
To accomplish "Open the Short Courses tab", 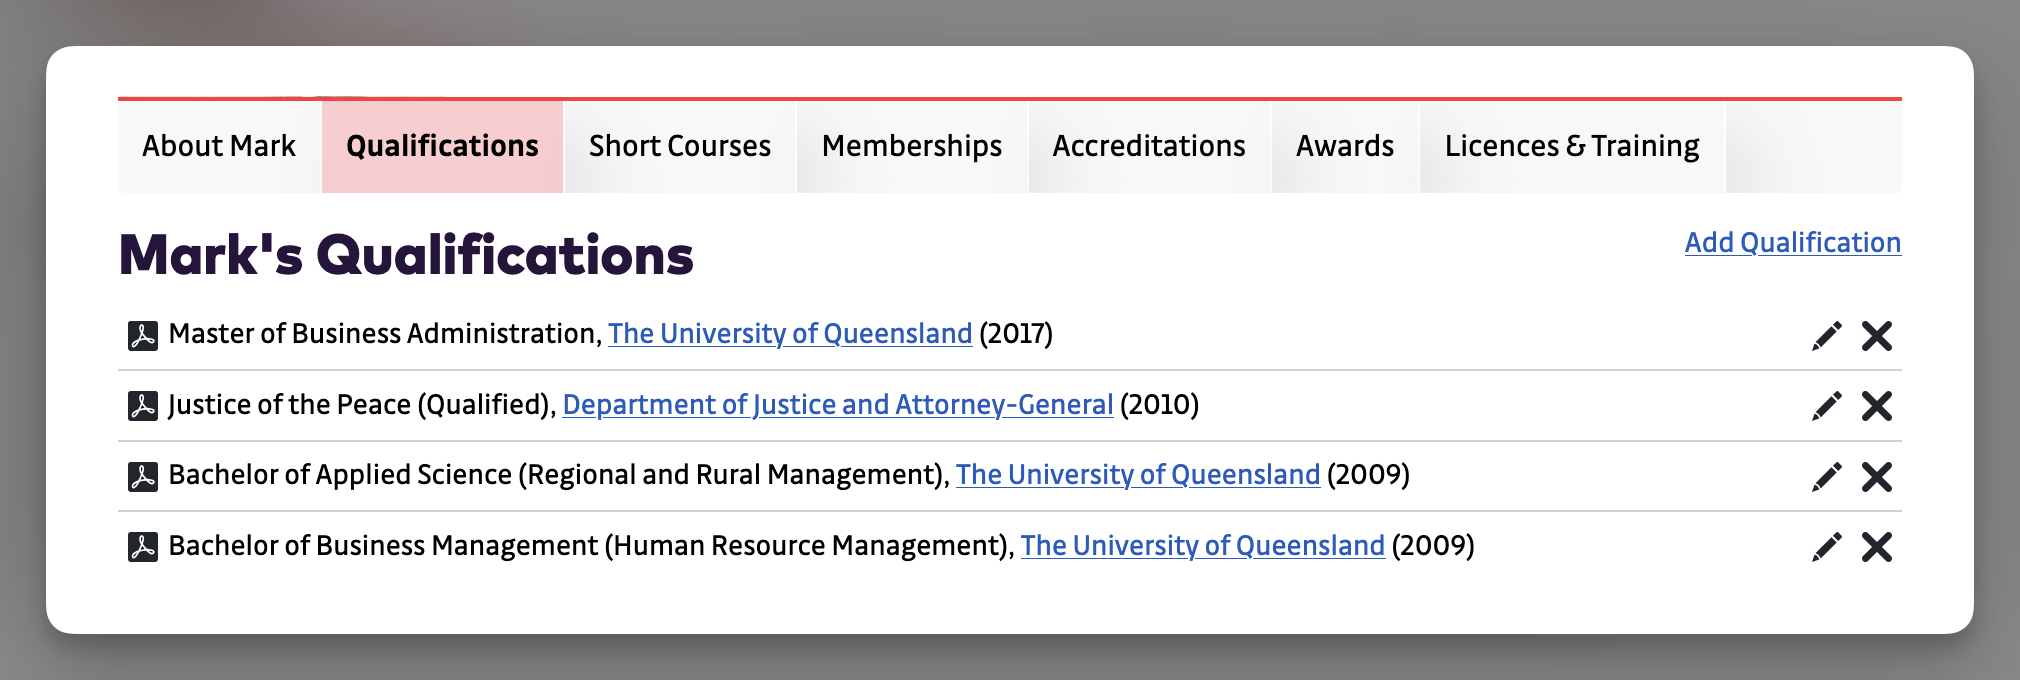I will point(680,146).
